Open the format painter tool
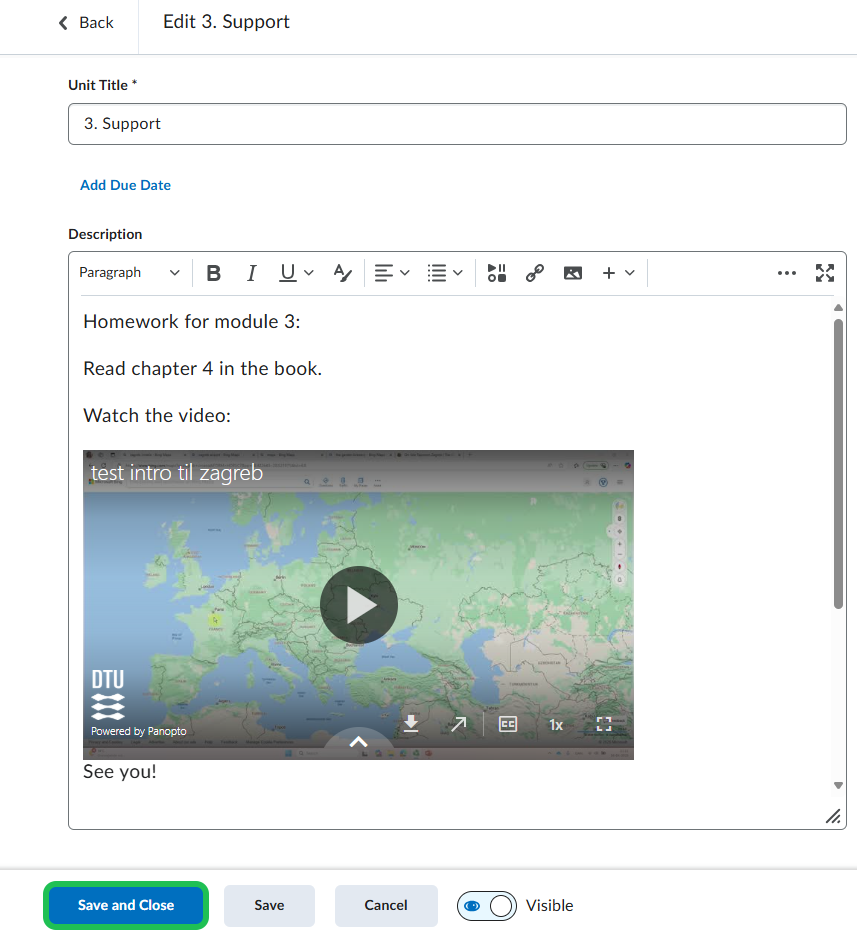 (x=343, y=273)
